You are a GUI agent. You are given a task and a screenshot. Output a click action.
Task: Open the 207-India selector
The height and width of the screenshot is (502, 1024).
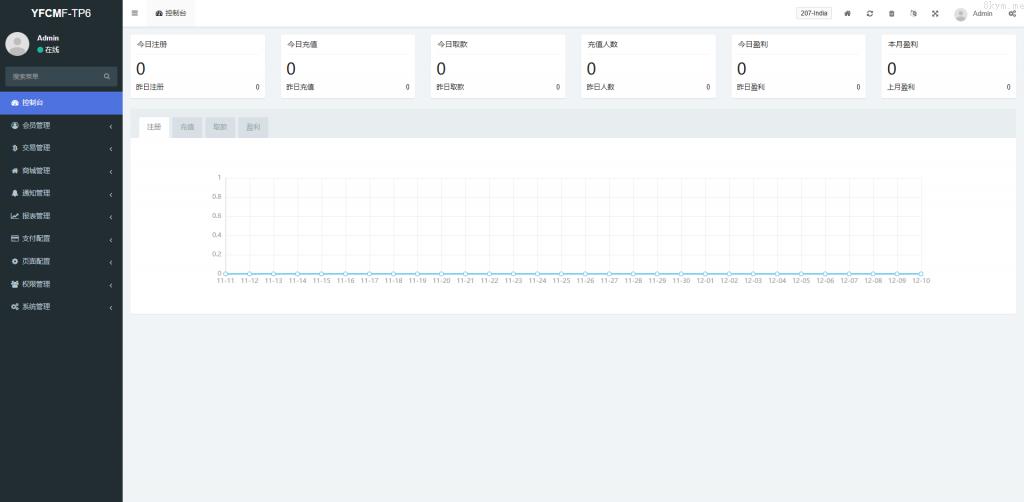pyautogui.click(x=813, y=13)
